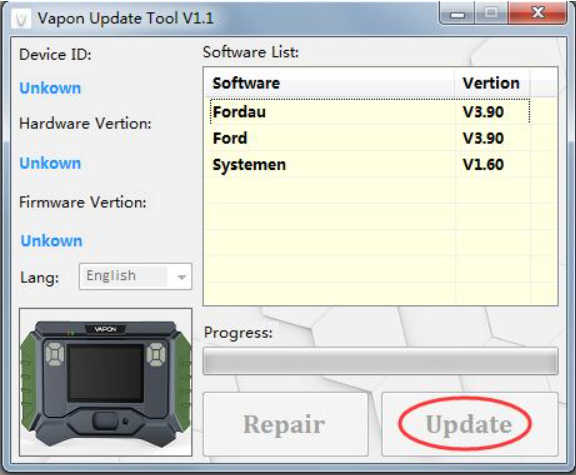Click the Update button
The width and height of the screenshot is (576, 475).
[x=469, y=424]
